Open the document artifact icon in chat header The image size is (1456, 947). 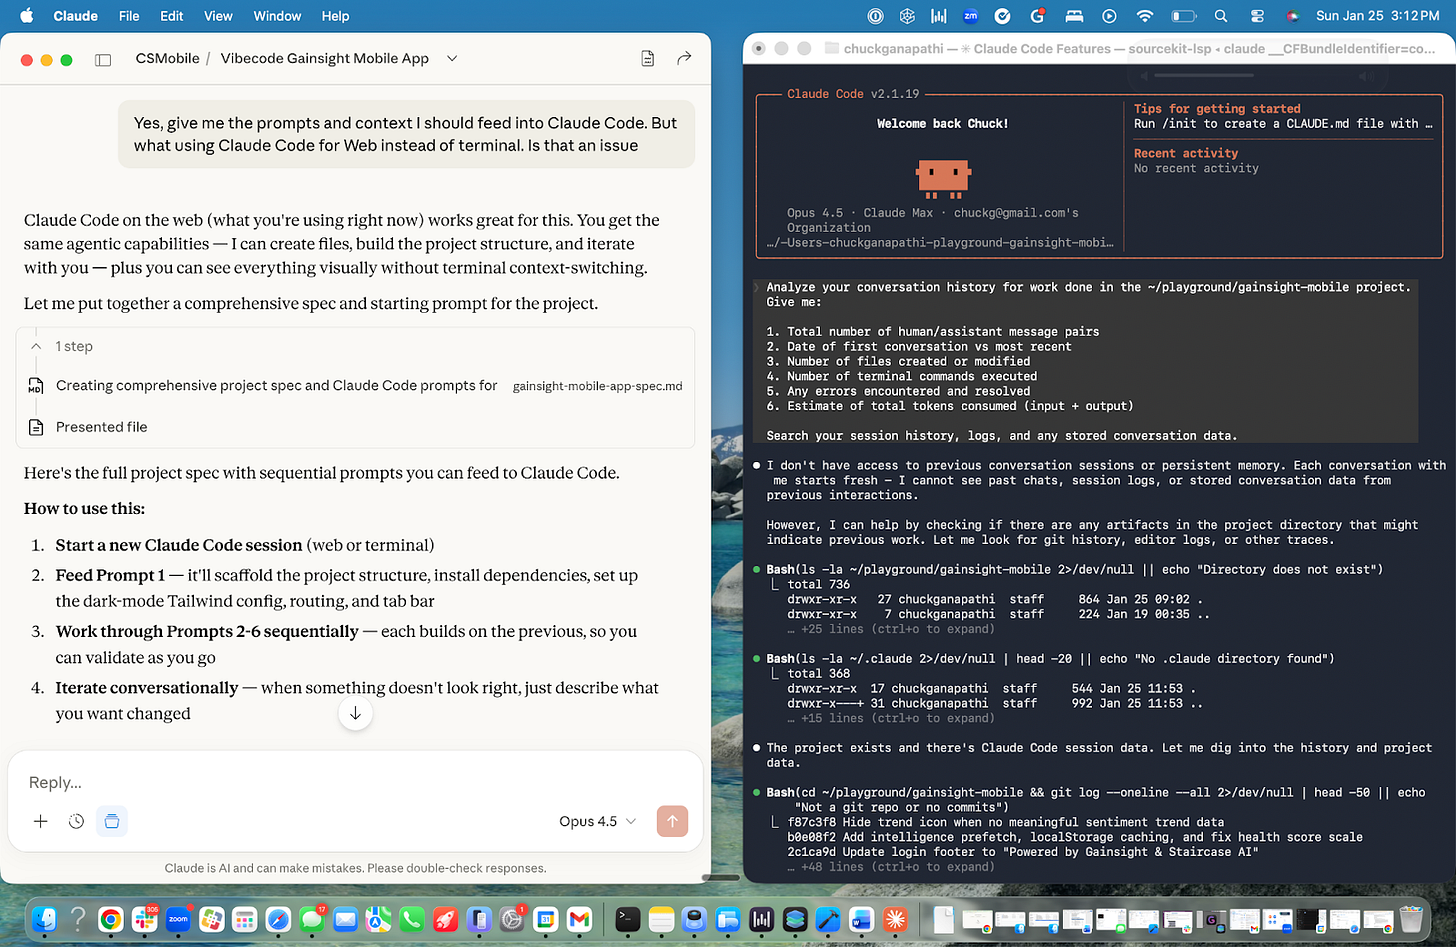click(648, 59)
